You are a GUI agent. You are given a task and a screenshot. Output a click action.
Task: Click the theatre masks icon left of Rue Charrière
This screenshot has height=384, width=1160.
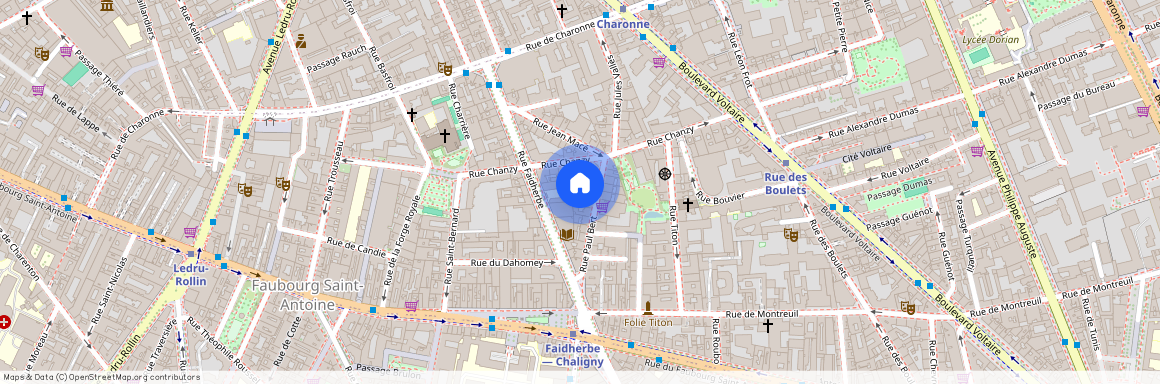click(445, 68)
